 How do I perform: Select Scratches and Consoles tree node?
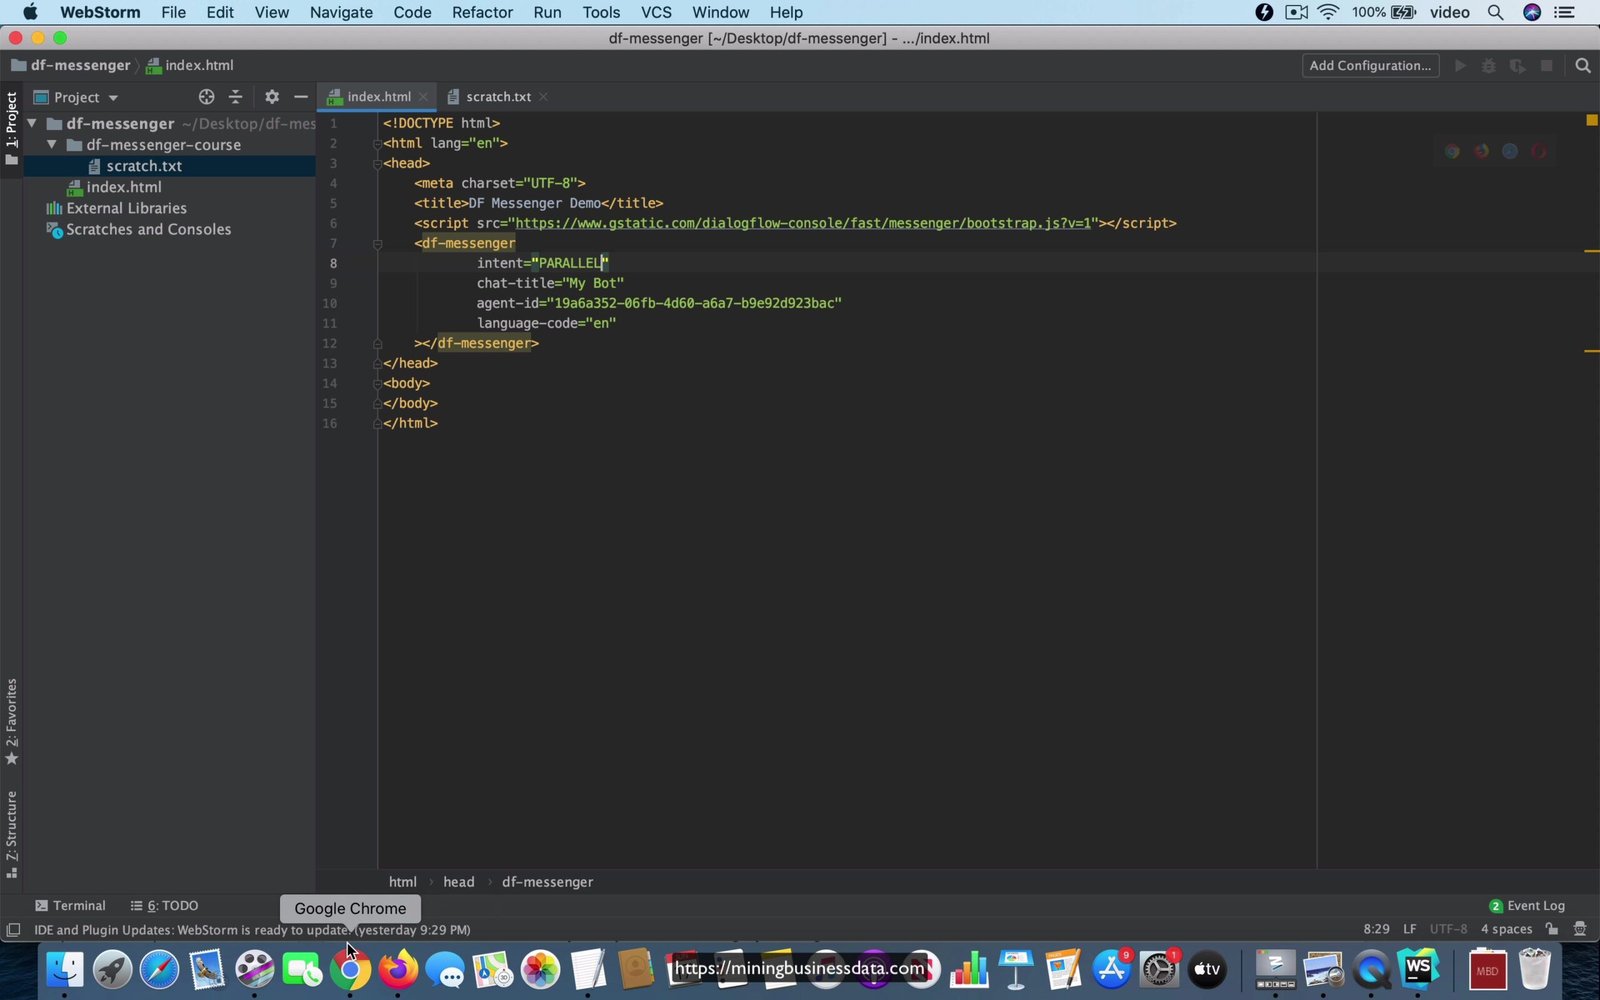[148, 229]
